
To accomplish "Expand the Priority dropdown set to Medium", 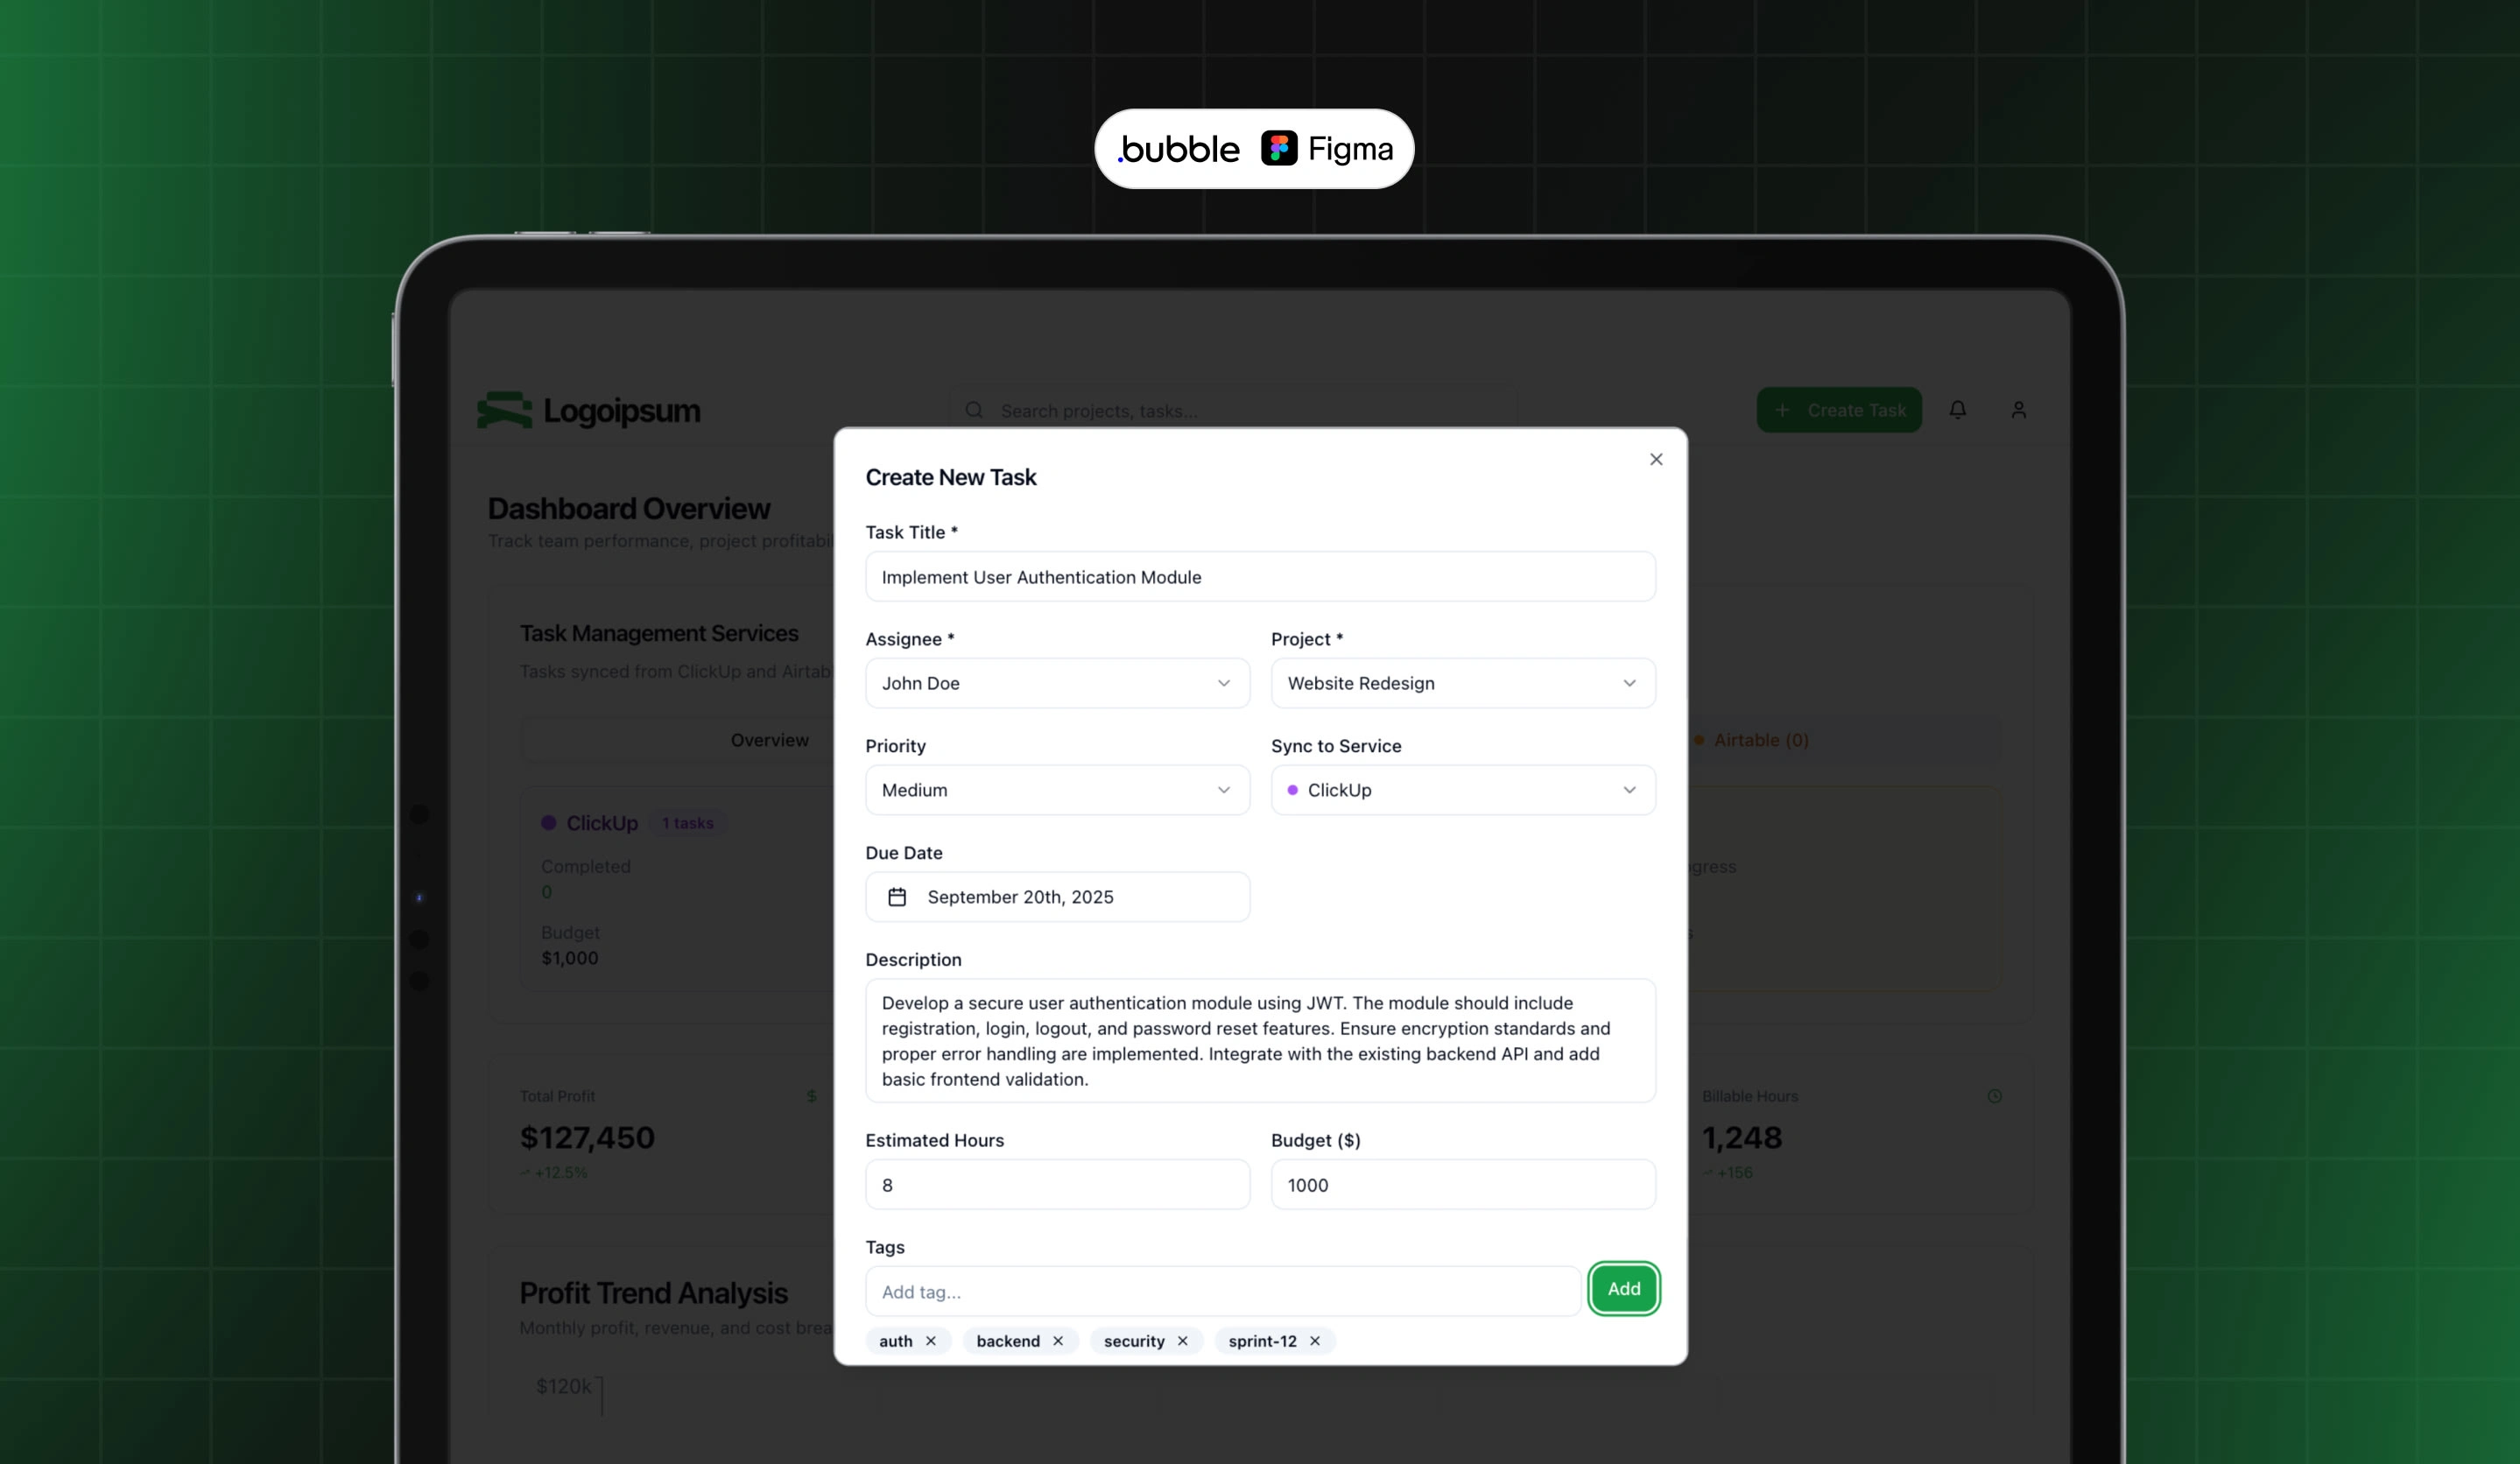I will click(1057, 790).
